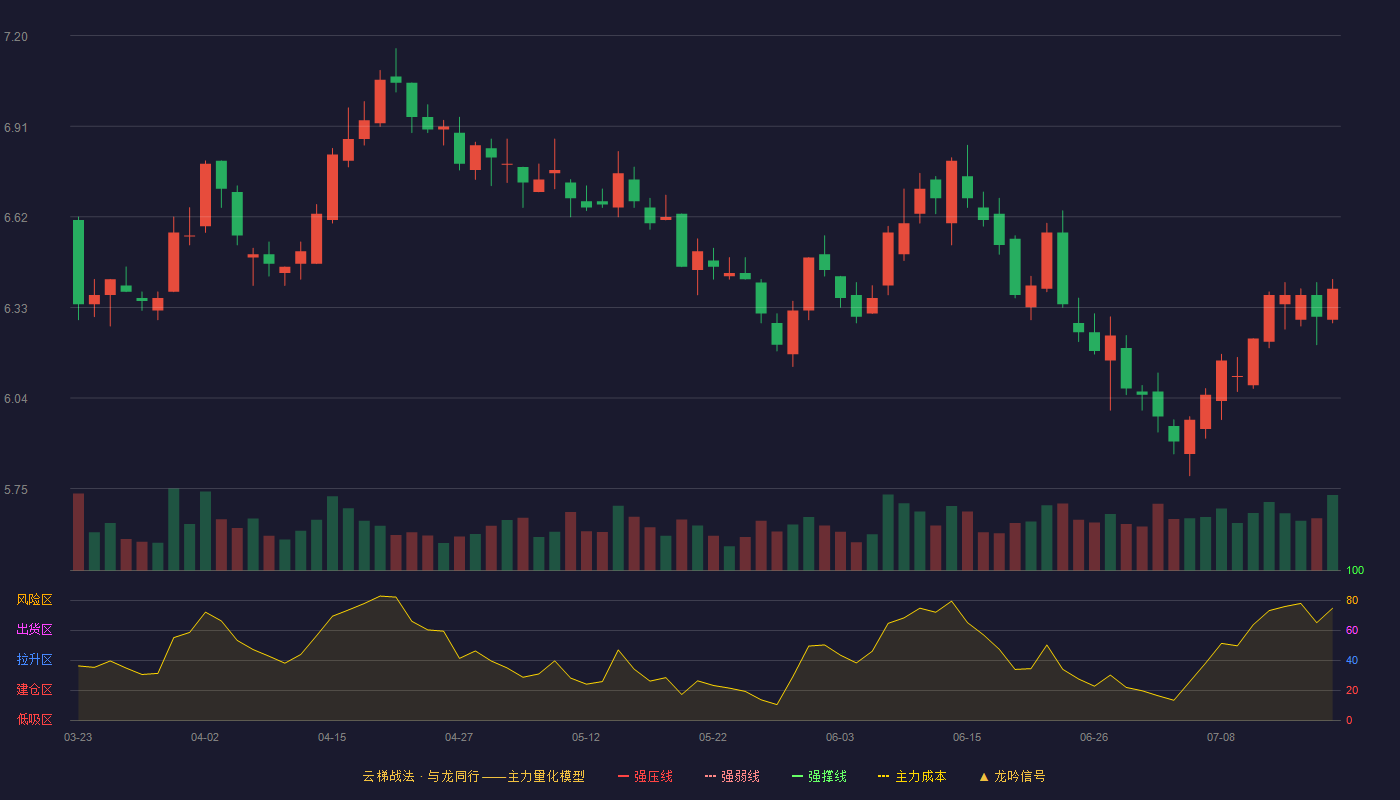
Task: Click the 80 indicator axis value
Action: [x=1352, y=600]
